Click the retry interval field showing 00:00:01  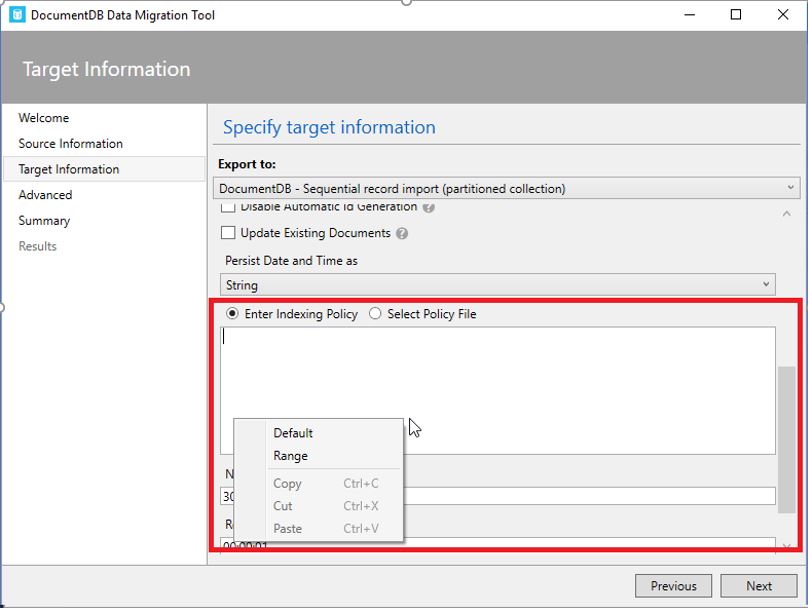coord(498,544)
